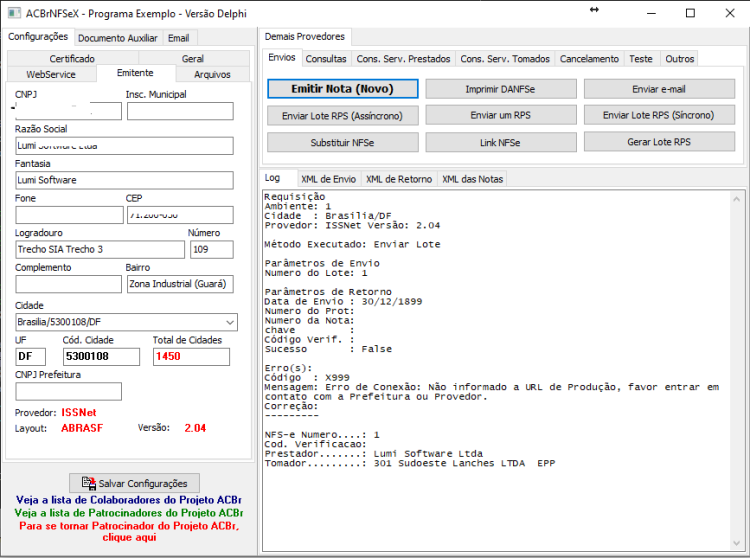Focus the Fone input field
Screen dimensions: 750x558
(x=69, y=215)
